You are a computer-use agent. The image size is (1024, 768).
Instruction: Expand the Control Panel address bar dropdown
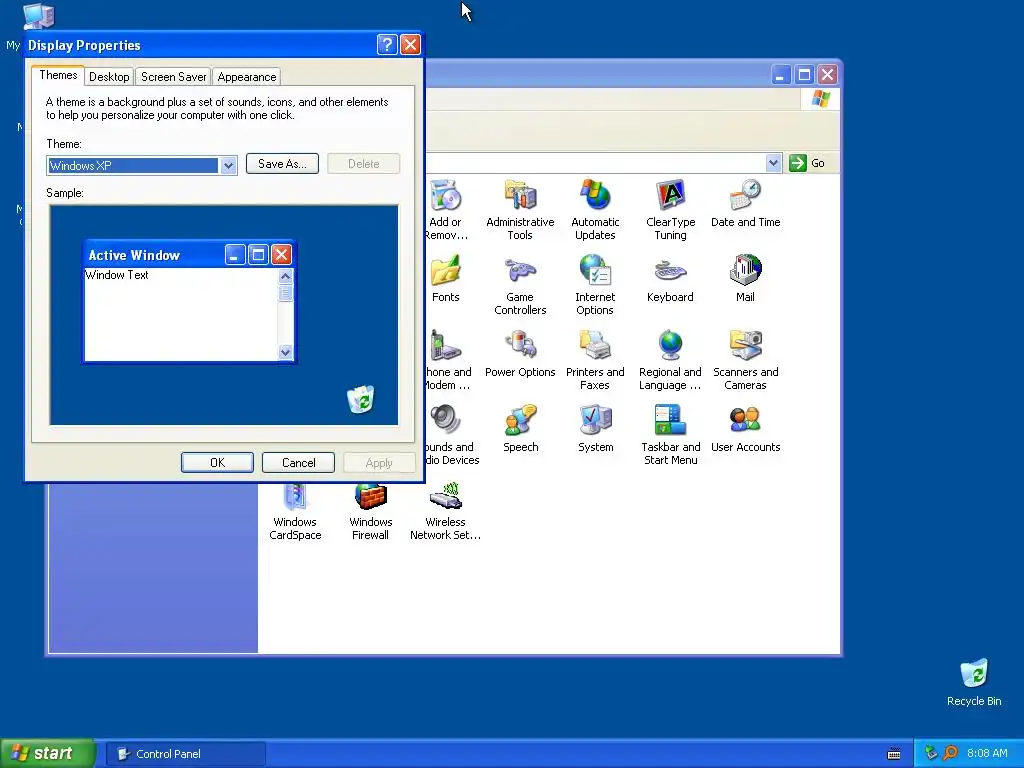773,163
